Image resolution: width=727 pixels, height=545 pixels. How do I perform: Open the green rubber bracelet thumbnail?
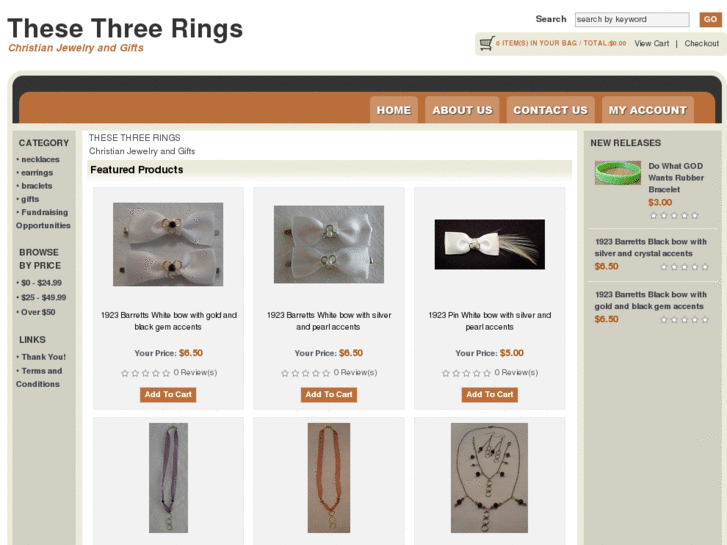[x=618, y=173]
